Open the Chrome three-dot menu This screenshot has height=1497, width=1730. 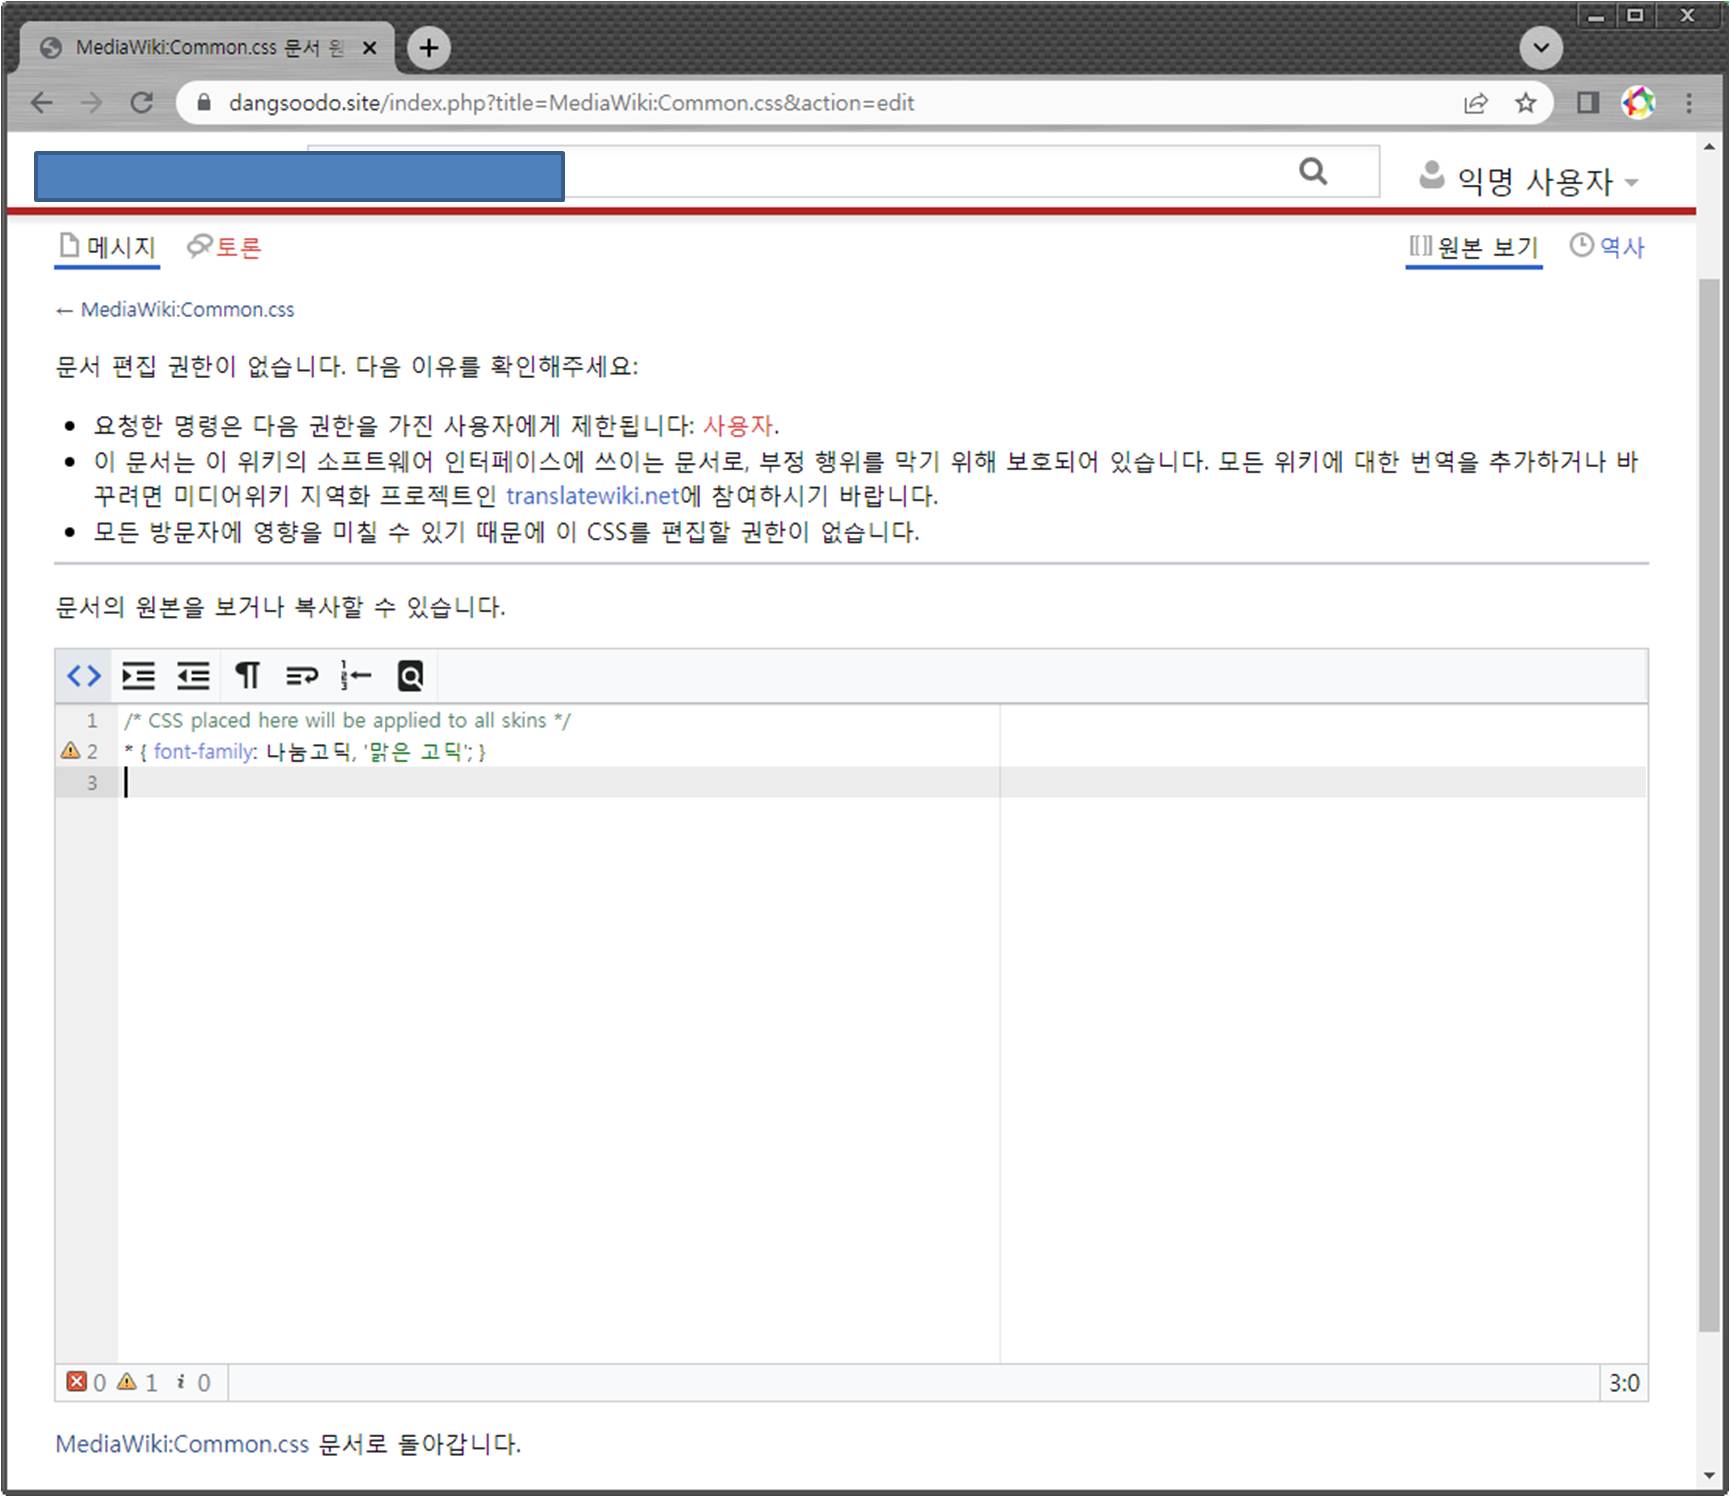[x=1689, y=103]
